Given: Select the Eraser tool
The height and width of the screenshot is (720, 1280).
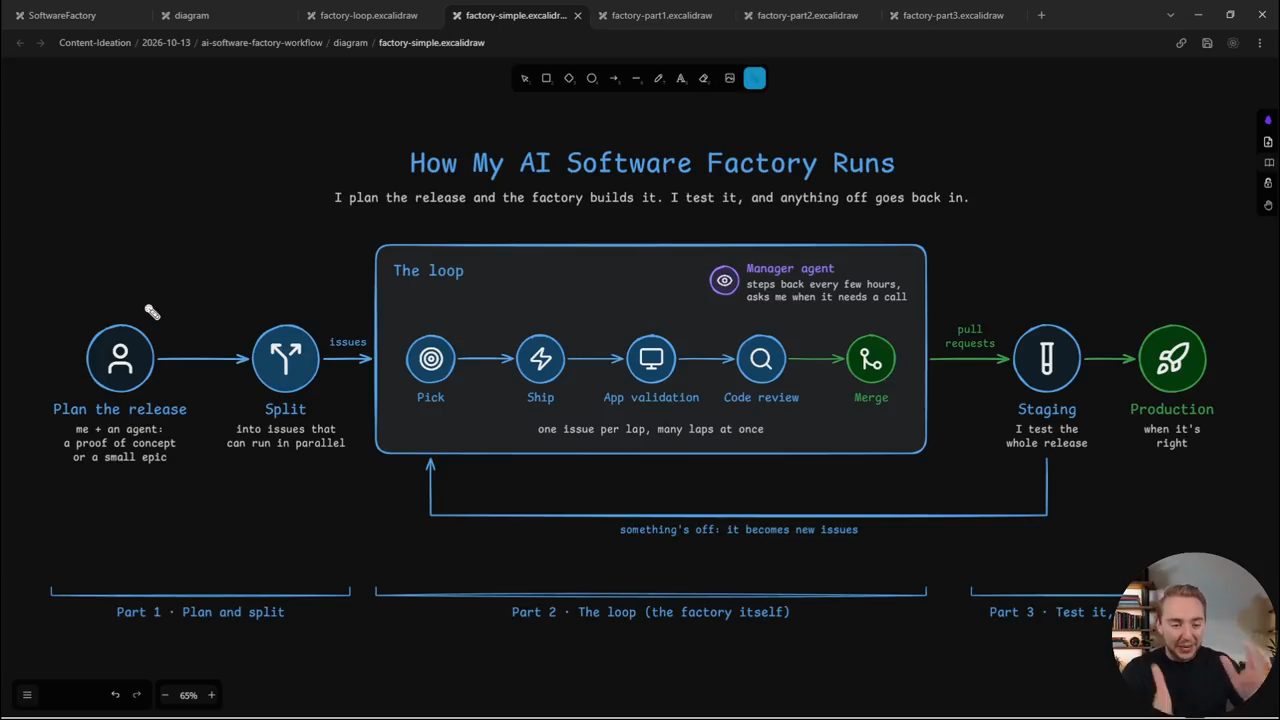Looking at the screenshot, I should point(703,78).
